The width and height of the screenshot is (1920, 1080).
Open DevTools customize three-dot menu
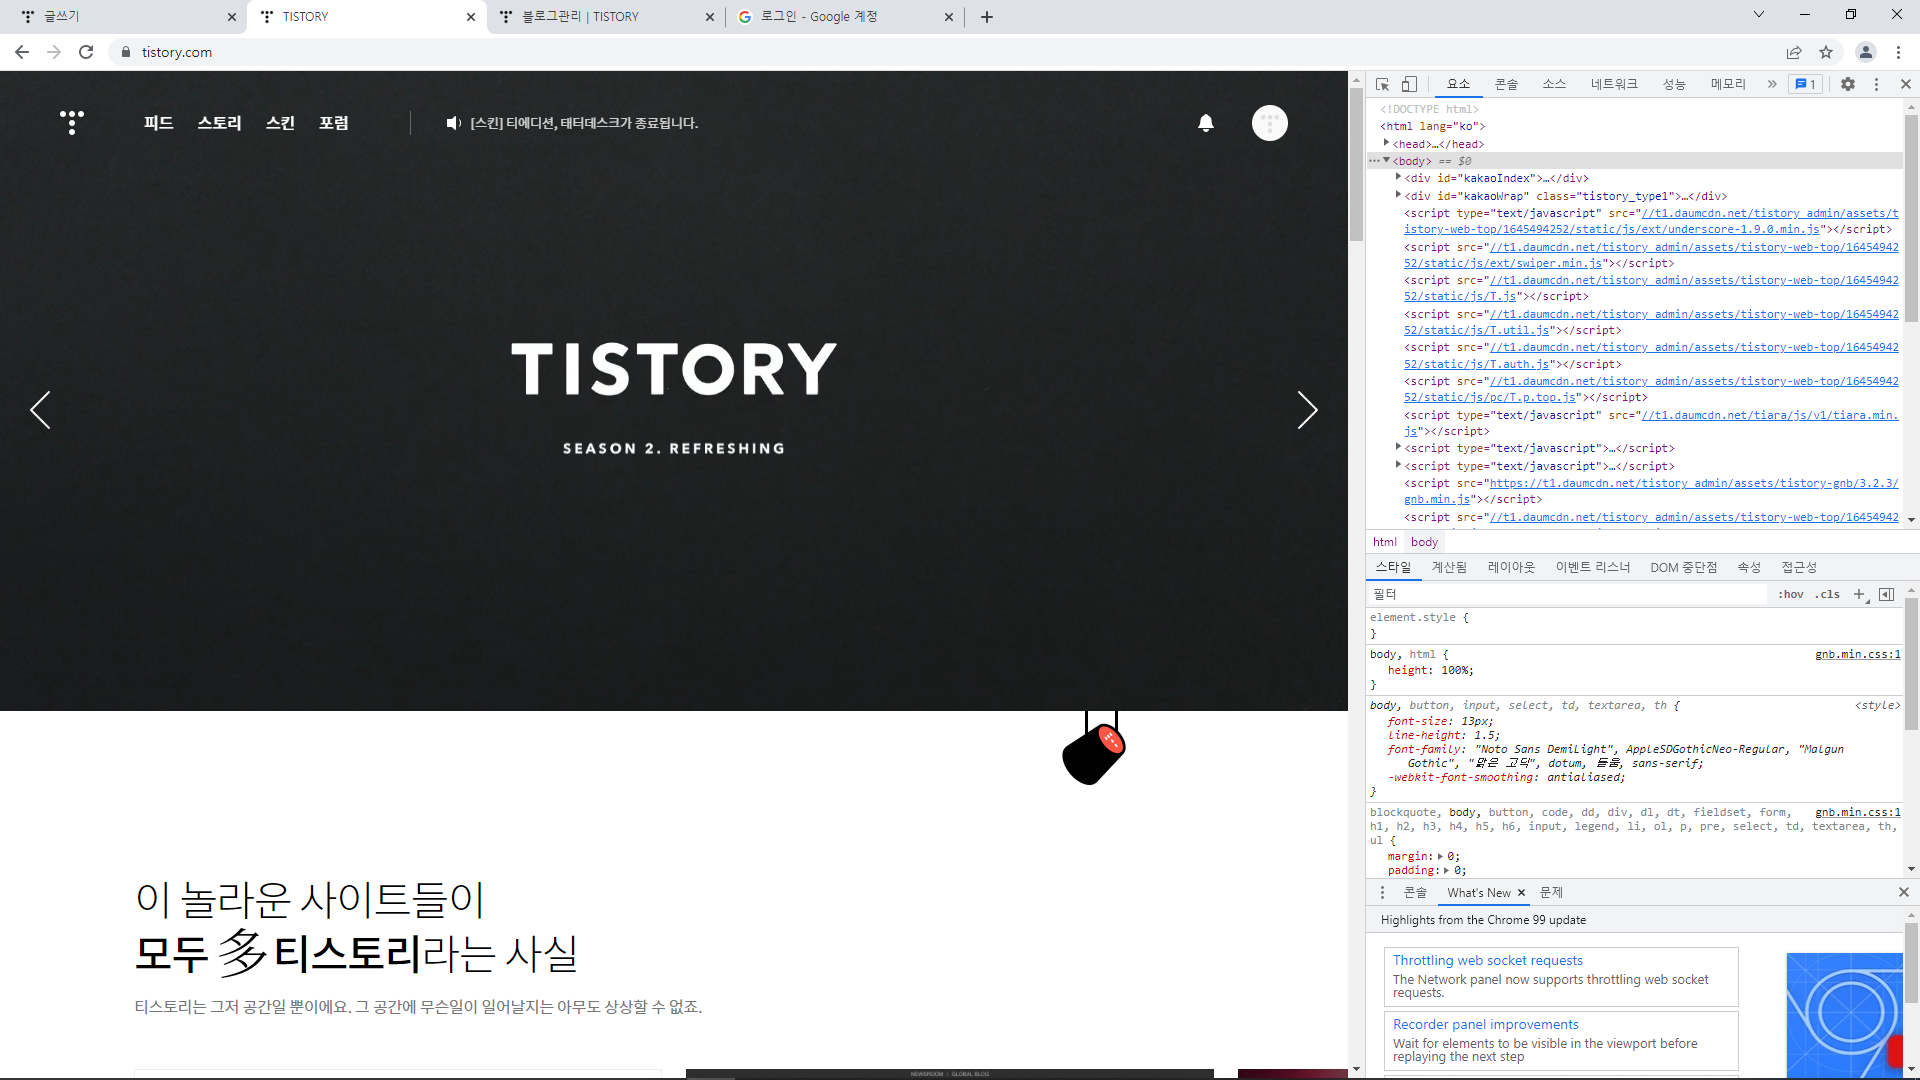1876,84
